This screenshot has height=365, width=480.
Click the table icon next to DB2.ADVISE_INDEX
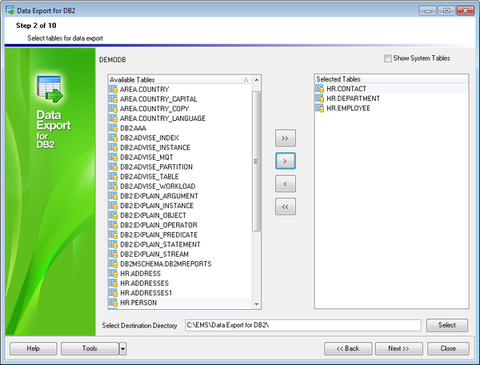[113, 138]
